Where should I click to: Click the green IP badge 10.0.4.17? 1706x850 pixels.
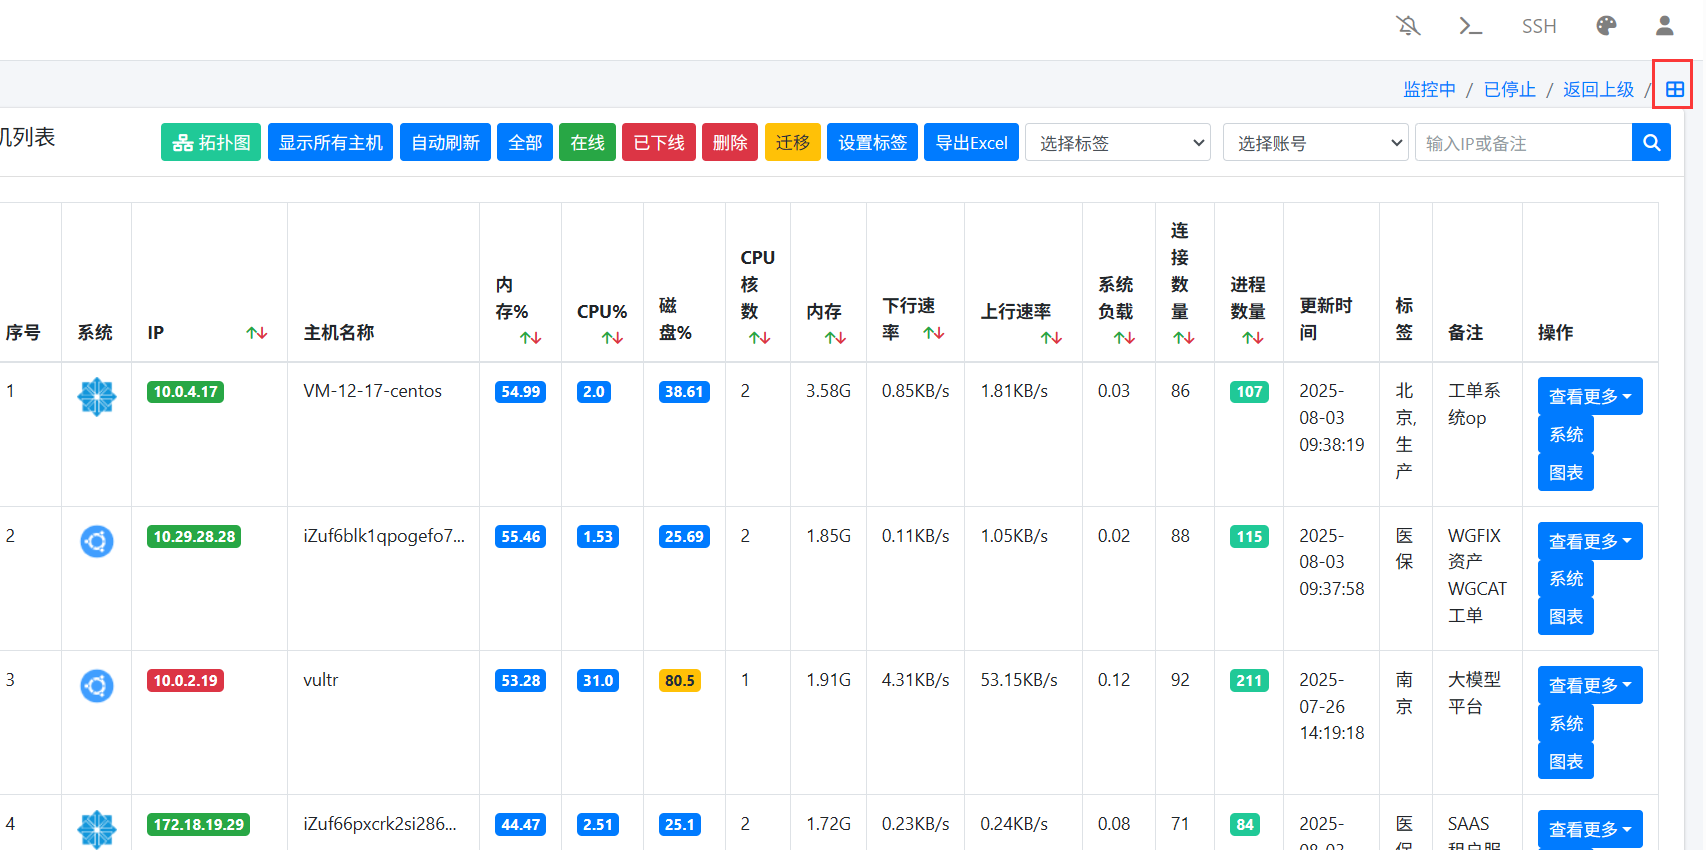[185, 392]
